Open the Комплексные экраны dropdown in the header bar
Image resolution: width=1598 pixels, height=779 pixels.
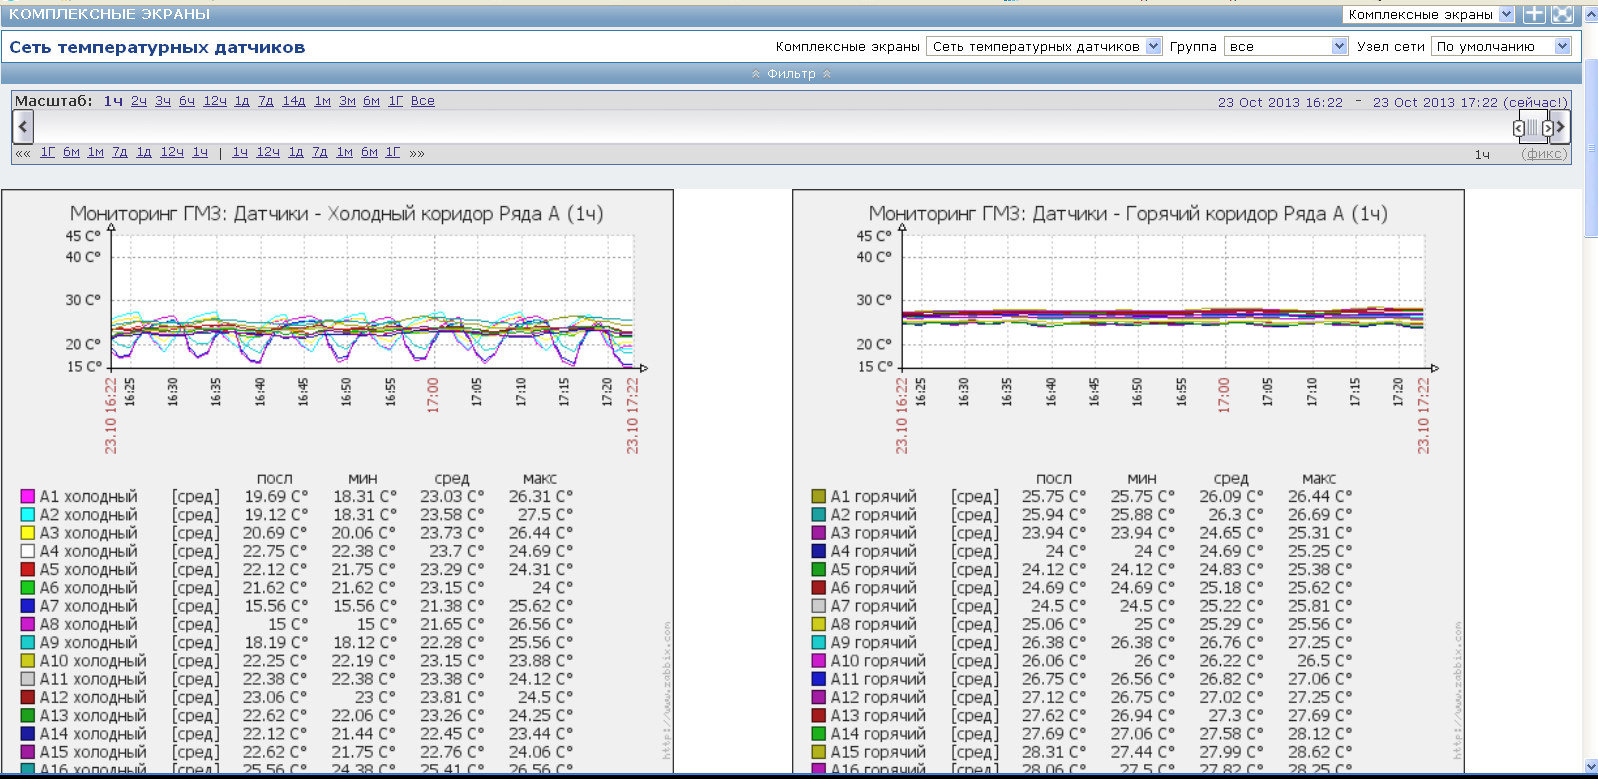(x=1429, y=14)
